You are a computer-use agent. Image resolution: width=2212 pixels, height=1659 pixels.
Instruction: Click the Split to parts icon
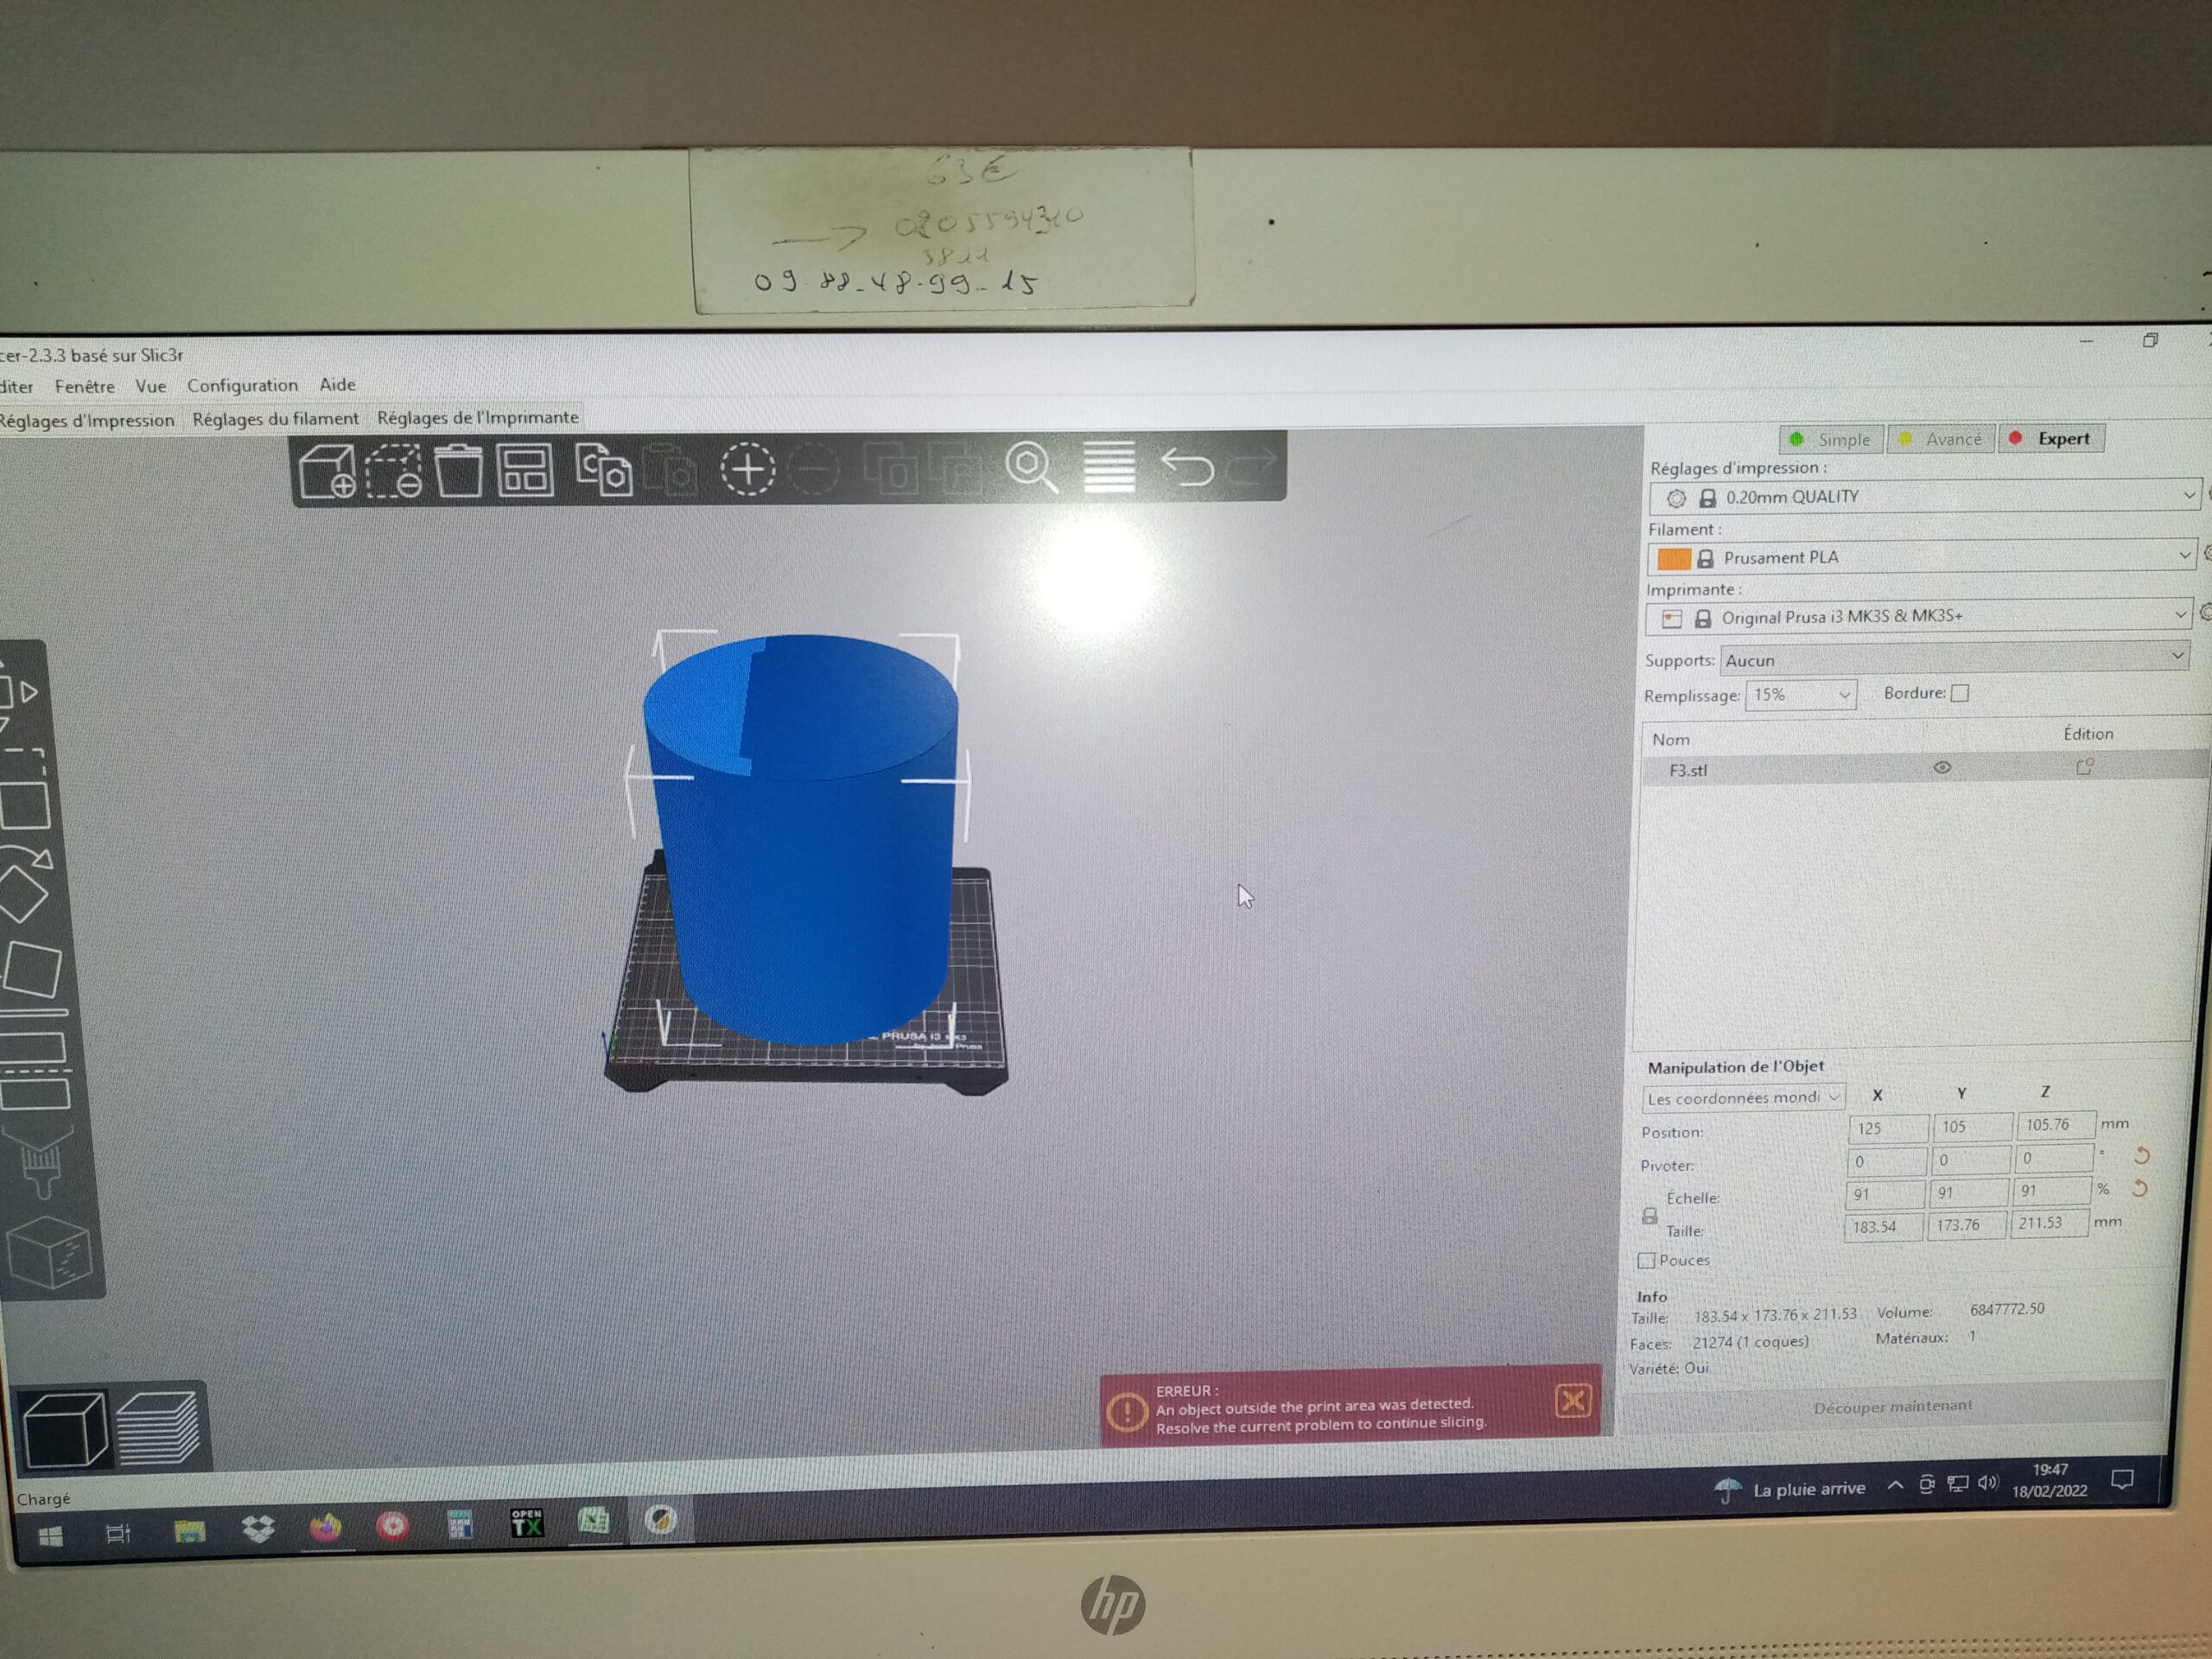click(956, 468)
